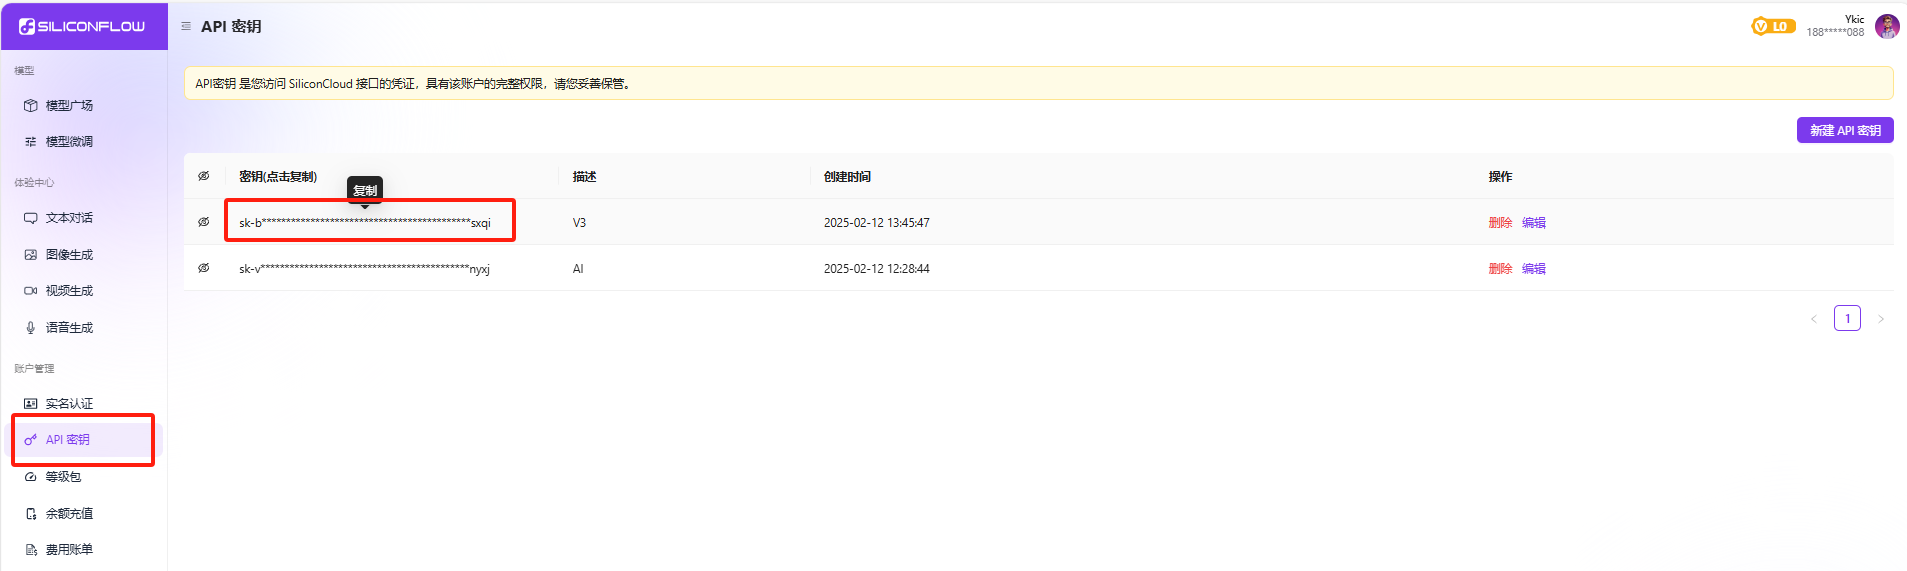Click creation time 2025-02-12 13:45:47

tap(877, 223)
